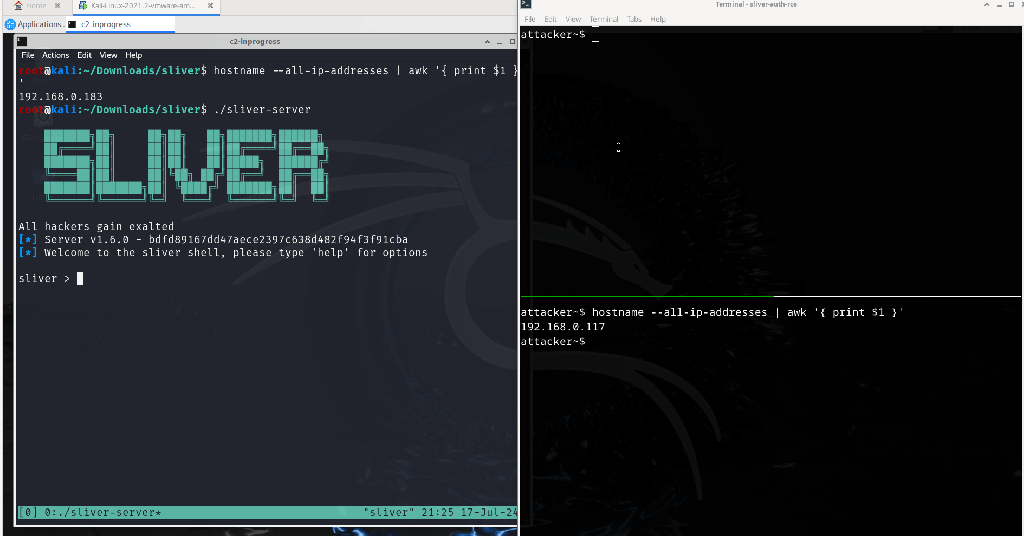Screen dimensions: 1024x536
Task: Close the Home tab
Action: pyautogui.click(x=57, y=6)
